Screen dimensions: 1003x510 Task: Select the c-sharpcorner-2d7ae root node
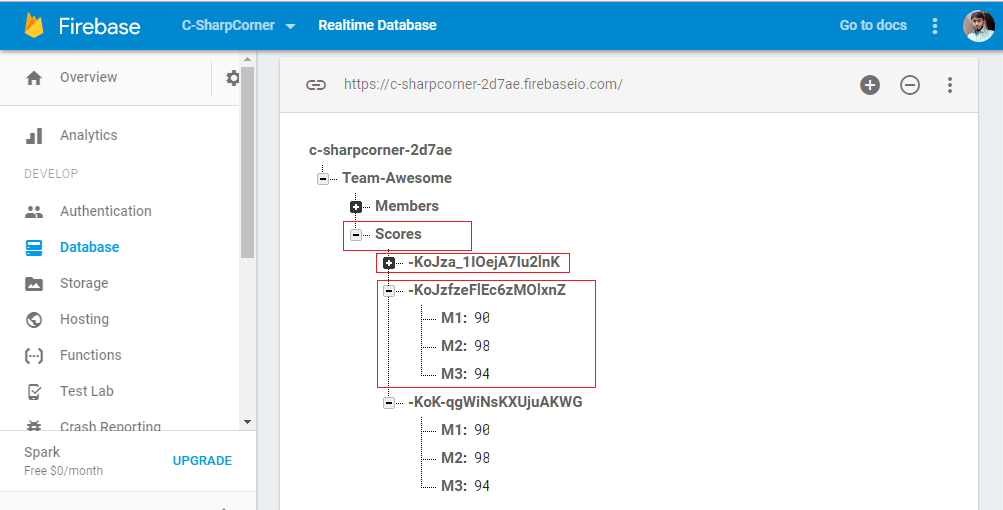(x=381, y=150)
